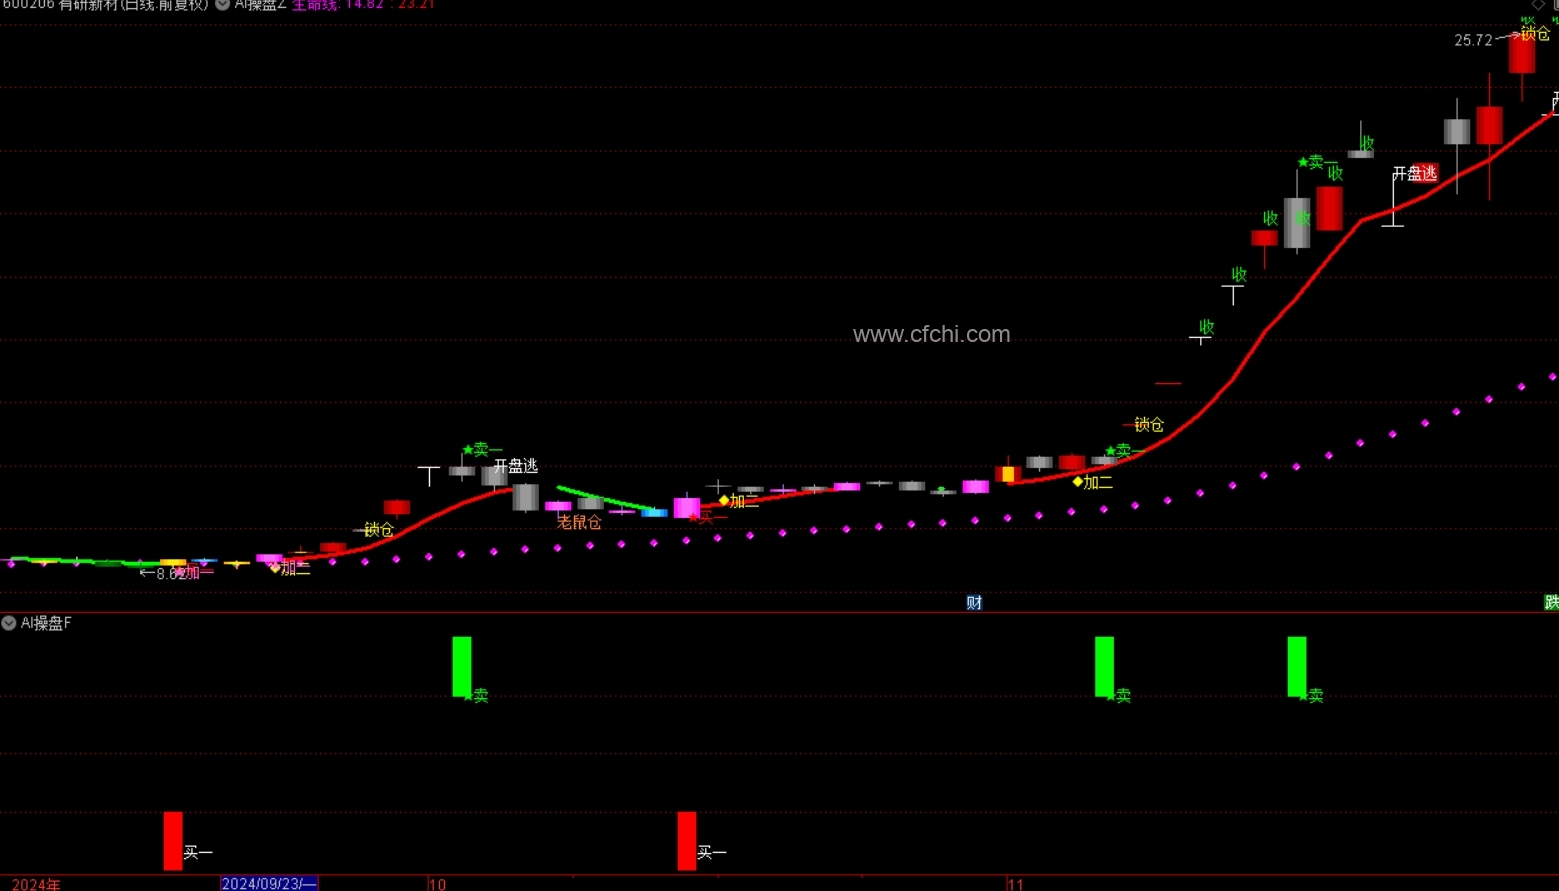Viewport: 1559px width, 891px height.
Task: Select the 600206 有研新材 stock title
Action: pyautogui.click(x=105, y=4)
